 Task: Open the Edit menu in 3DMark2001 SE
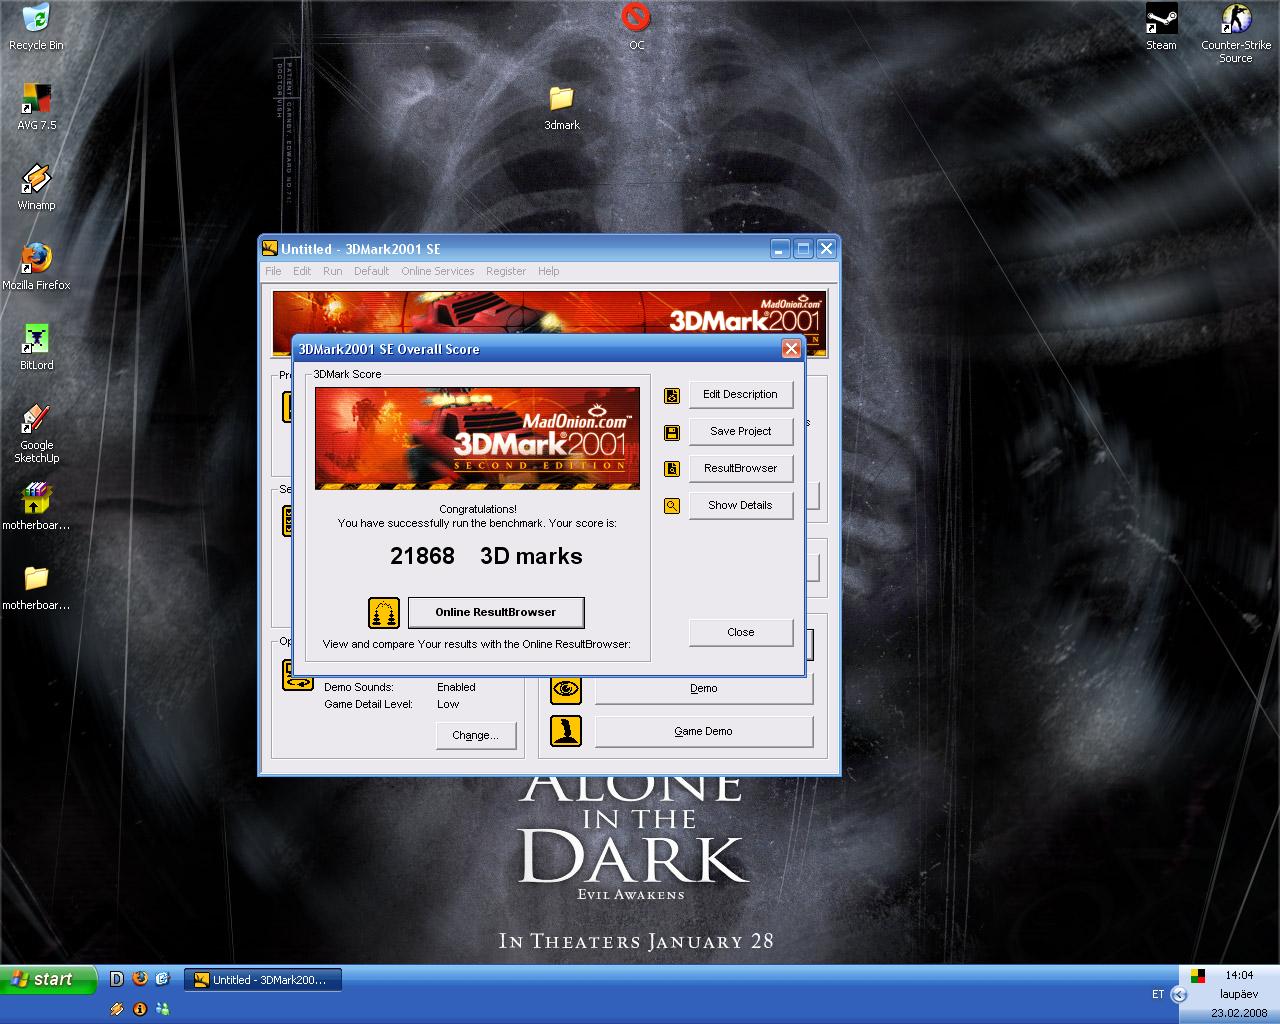pyautogui.click(x=302, y=271)
